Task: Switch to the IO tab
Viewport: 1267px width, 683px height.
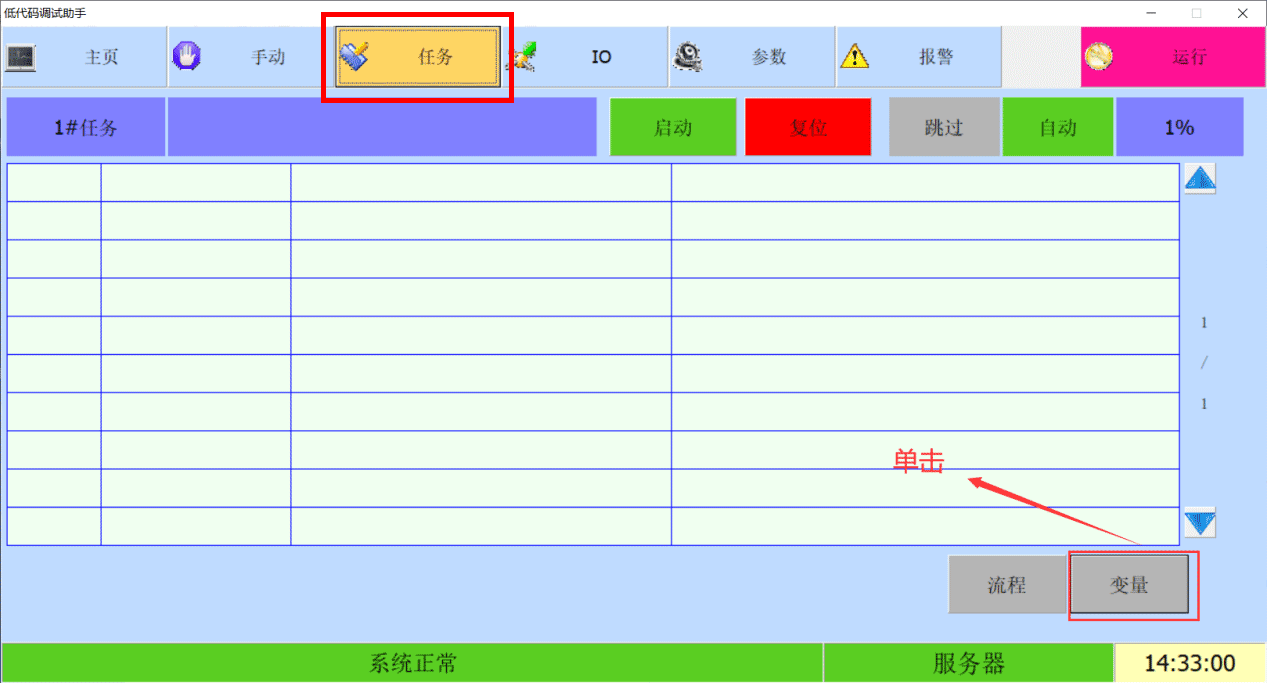Action: coord(600,57)
